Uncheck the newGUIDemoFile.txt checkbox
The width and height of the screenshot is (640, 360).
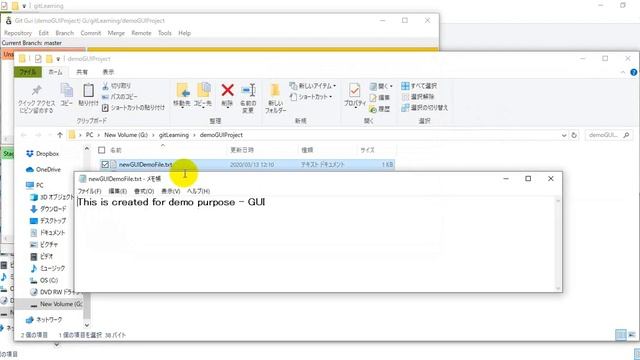105,164
